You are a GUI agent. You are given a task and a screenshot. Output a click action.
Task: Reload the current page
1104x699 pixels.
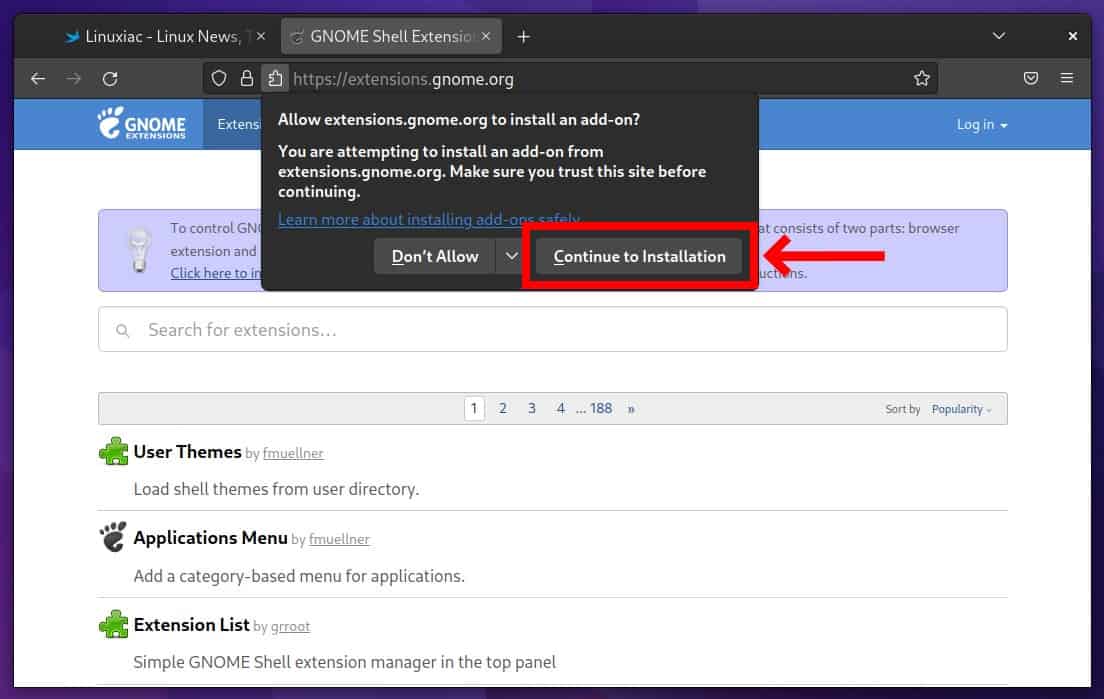coord(110,78)
